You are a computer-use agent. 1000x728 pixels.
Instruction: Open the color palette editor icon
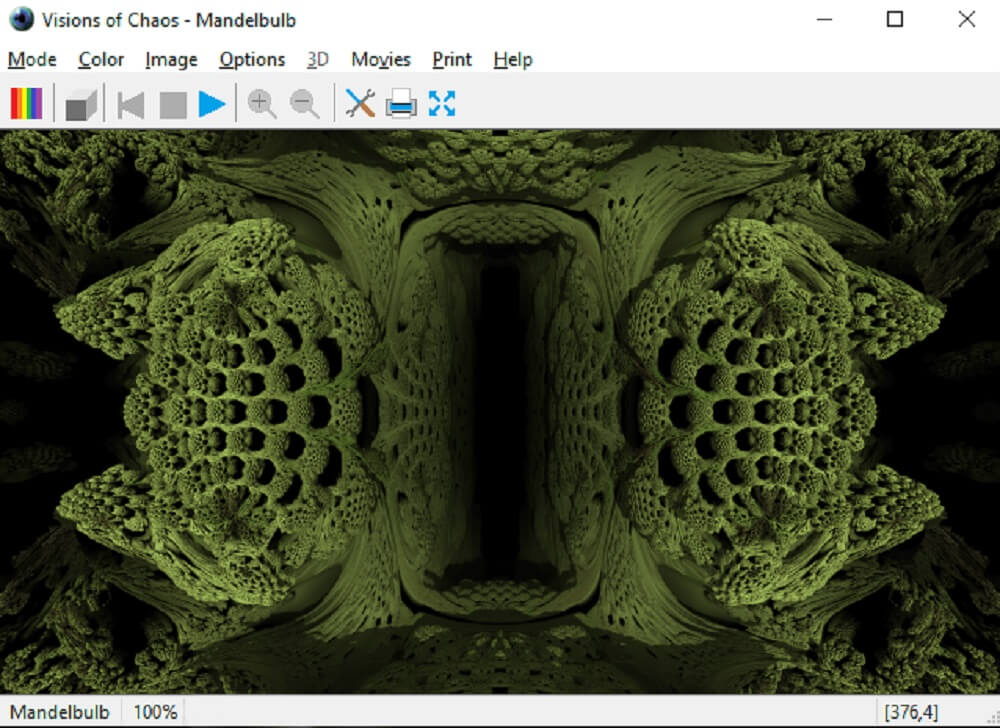[26, 103]
